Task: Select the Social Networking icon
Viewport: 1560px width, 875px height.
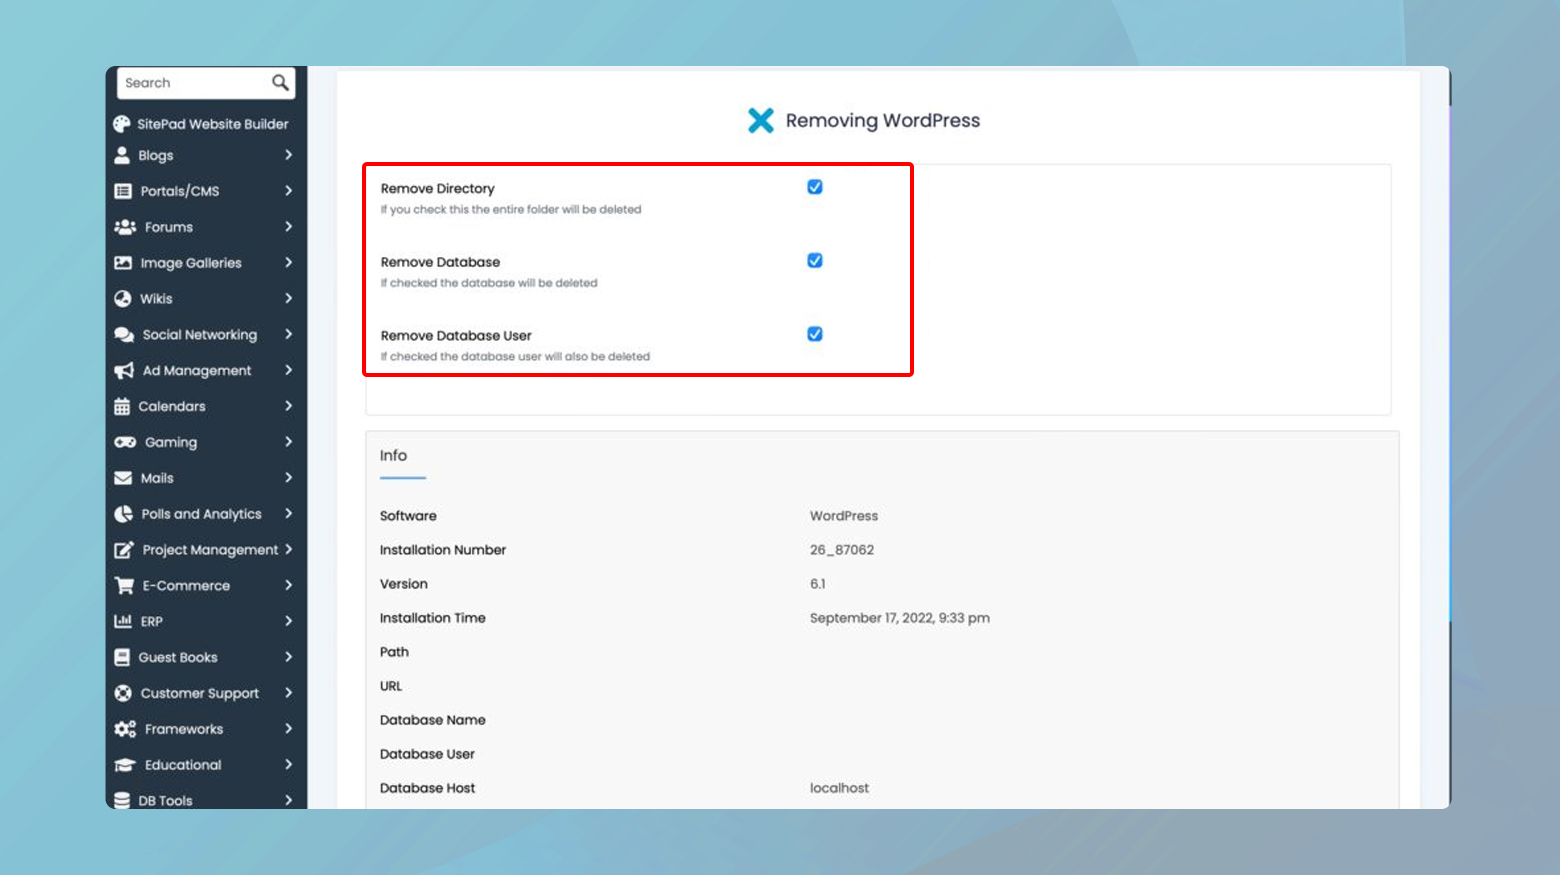Action: (x=123, y=334)
